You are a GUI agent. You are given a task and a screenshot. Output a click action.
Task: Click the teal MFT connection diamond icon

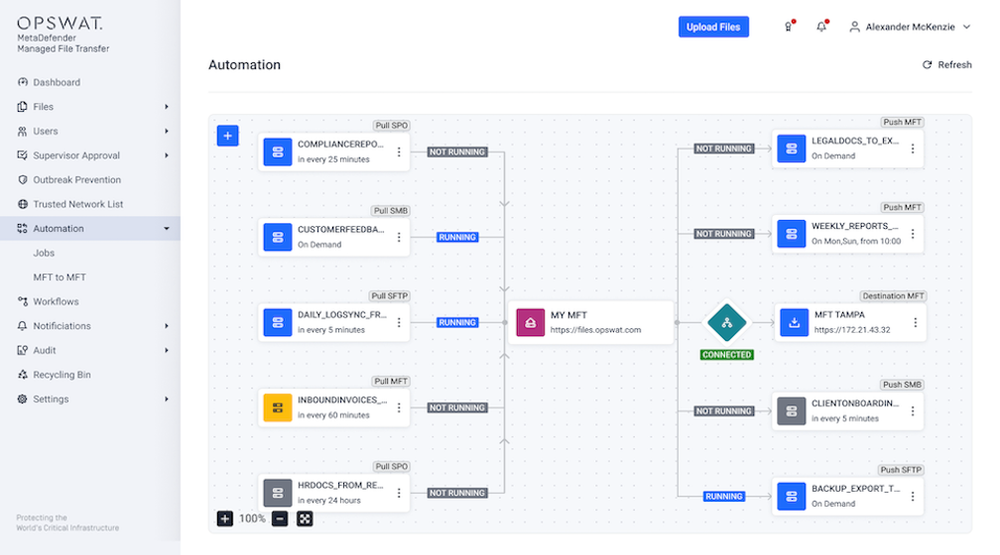coord(727,323)
